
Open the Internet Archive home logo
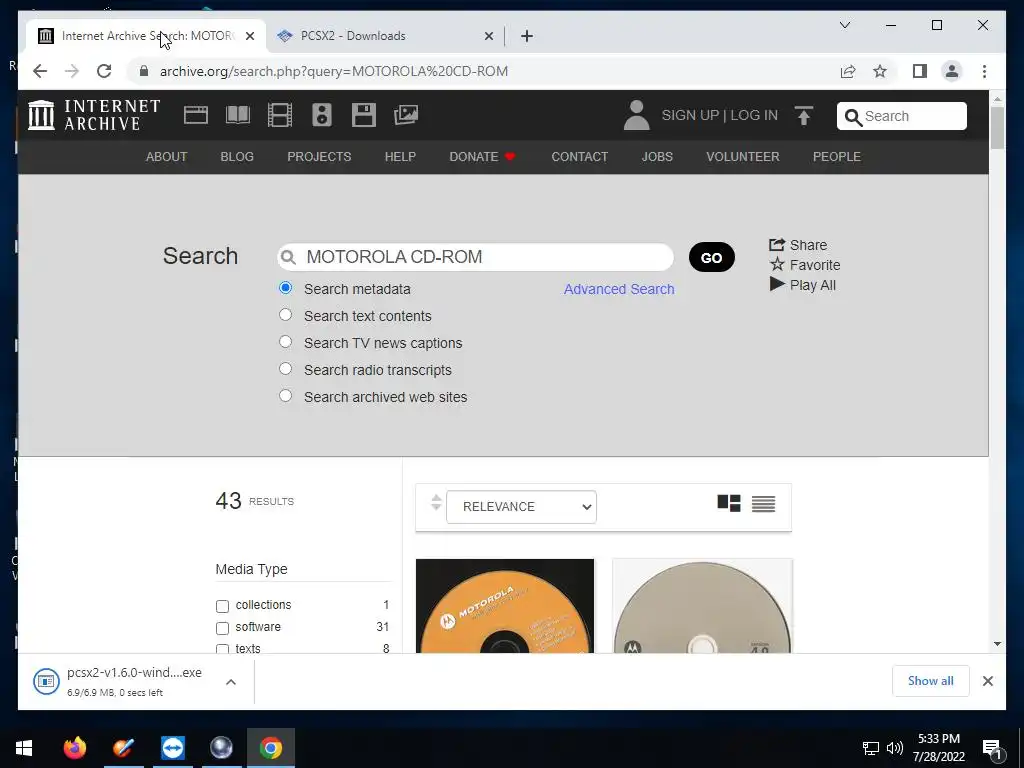tap(94, 115)
